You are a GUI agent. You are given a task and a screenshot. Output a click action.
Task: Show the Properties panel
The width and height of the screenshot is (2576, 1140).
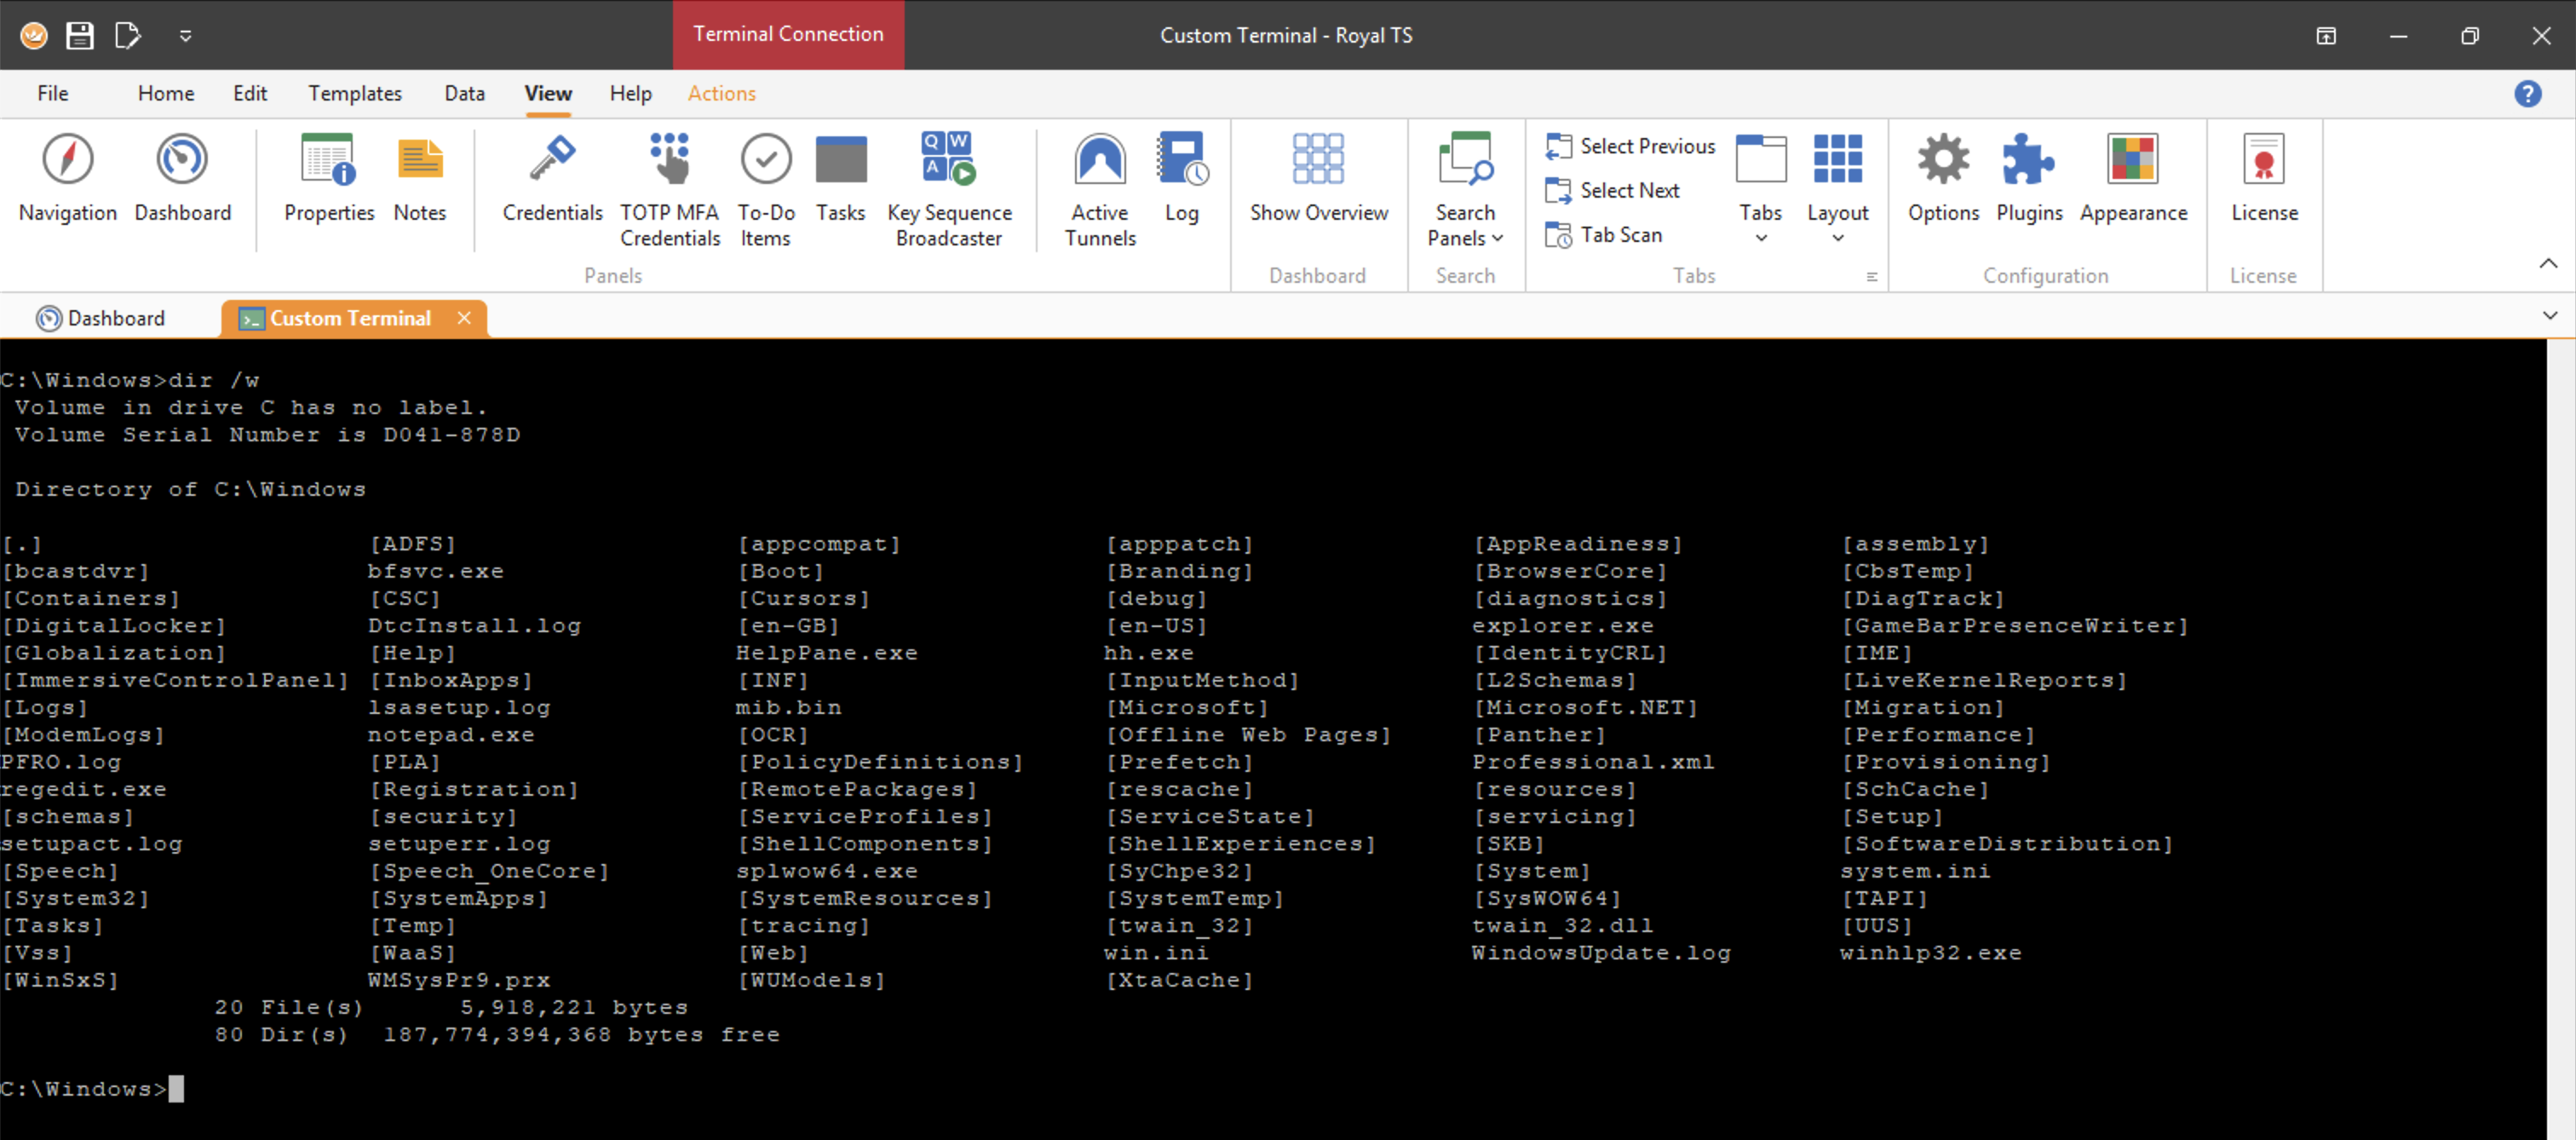[x=329, y=179]
